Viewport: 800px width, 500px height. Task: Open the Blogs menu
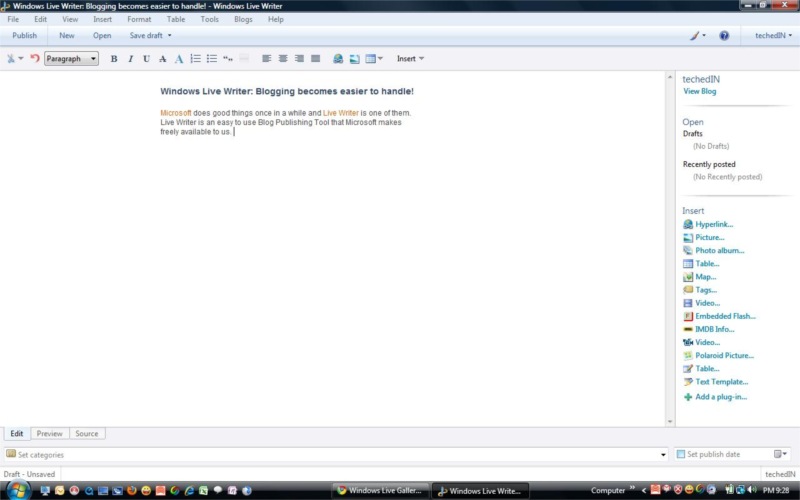[243, 19]
